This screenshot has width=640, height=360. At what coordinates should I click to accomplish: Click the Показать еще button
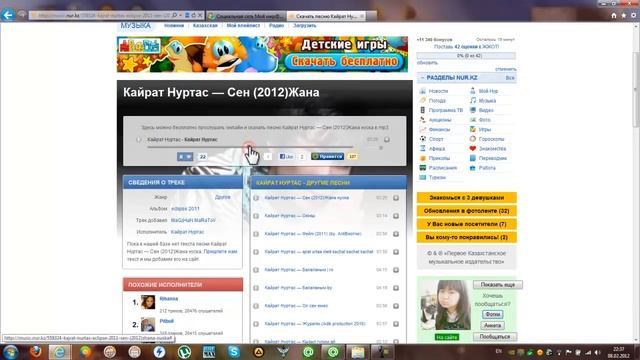coord(498,284)
